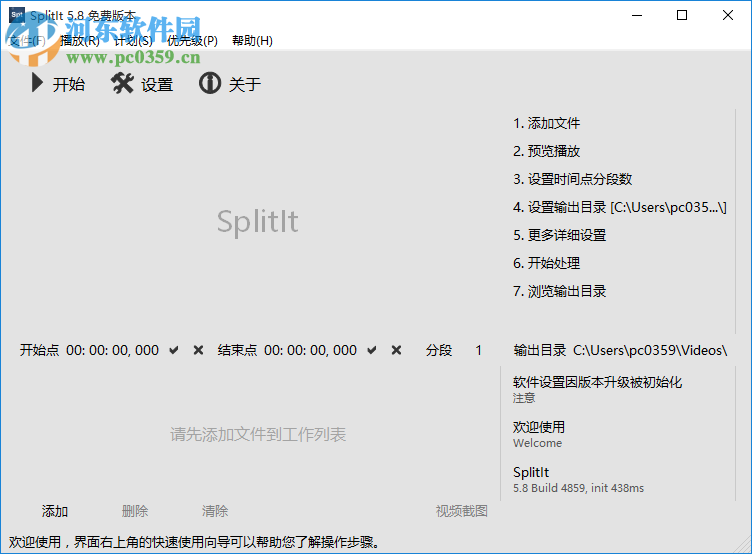The image size is (752, 554).
Task: Open the 优先级(P) menu
Action: tap(192, 41)
